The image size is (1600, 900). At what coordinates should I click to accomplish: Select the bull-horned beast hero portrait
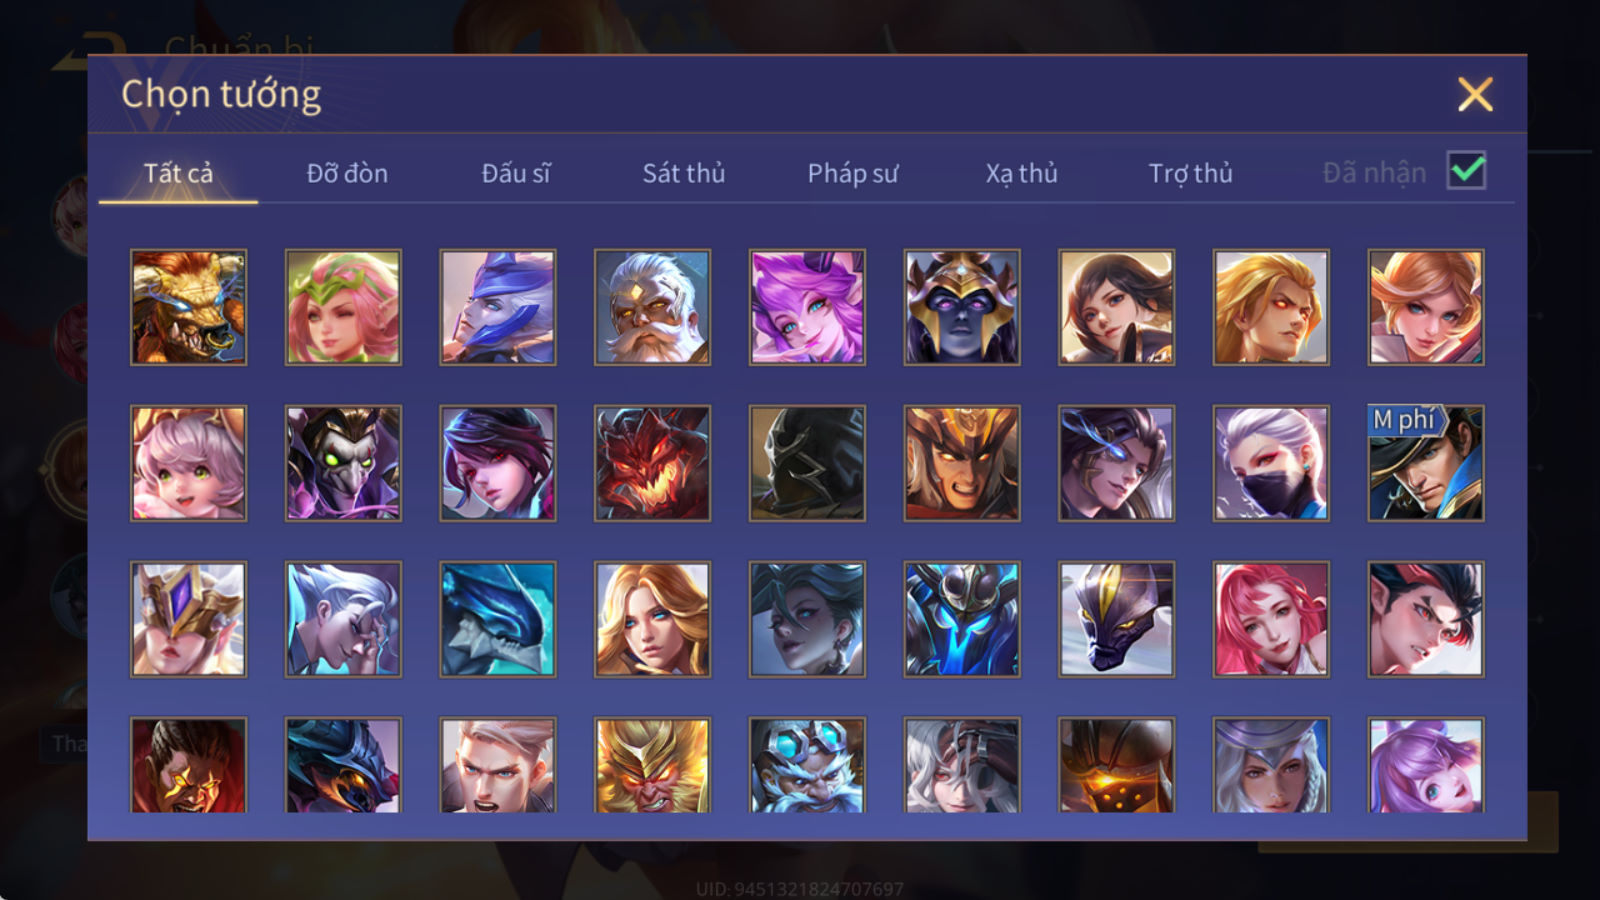pos(188,307)
